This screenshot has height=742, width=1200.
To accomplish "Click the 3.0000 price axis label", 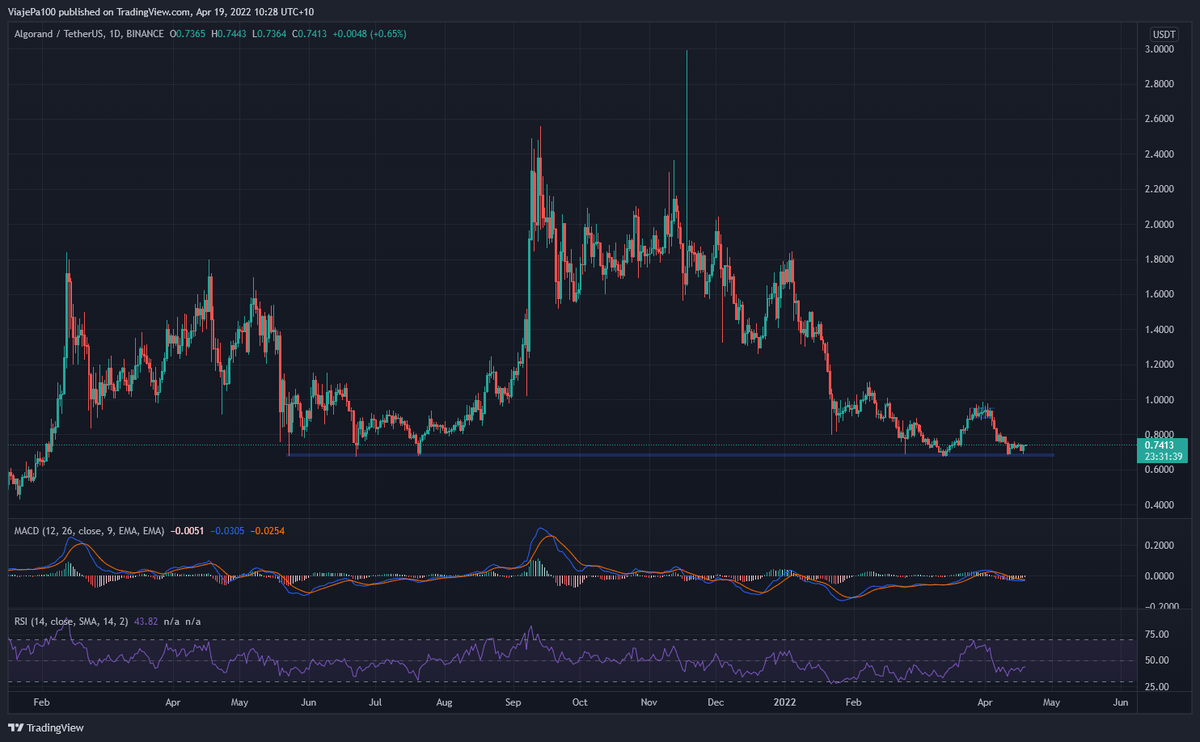I will [x=1160, y=50].
